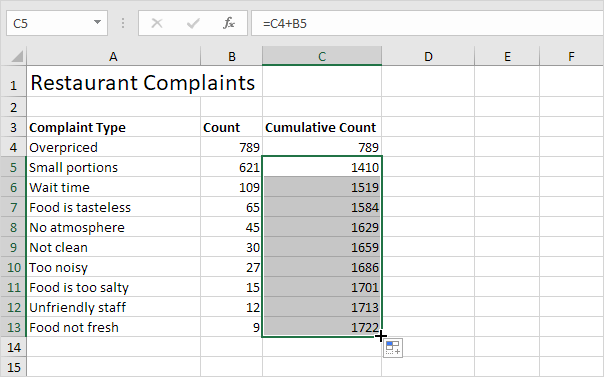Expand the Name Box dropdown arrow
Screen dimensions: 604x377
point(97,23)
